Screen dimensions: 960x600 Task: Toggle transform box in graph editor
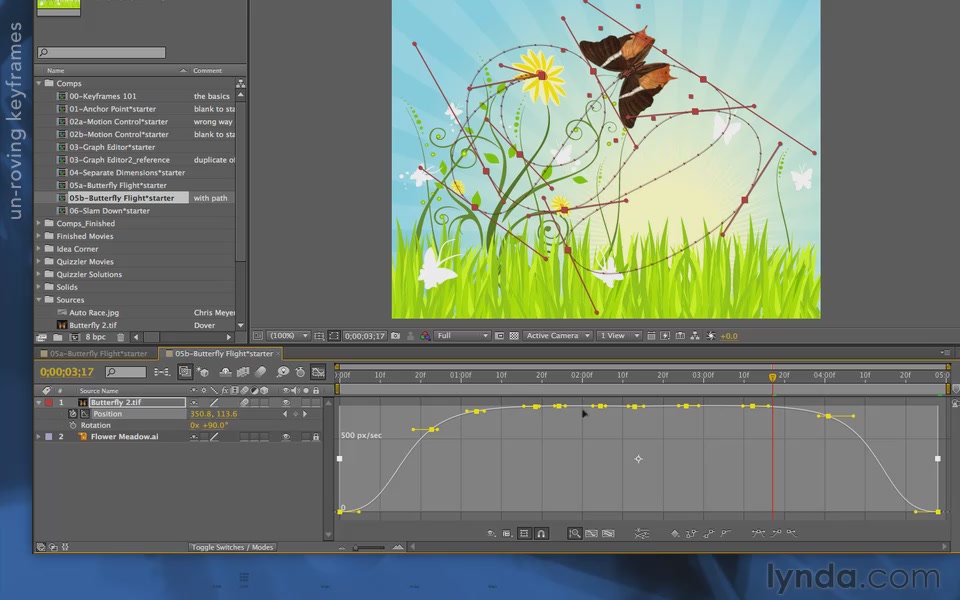pos(524,533)
